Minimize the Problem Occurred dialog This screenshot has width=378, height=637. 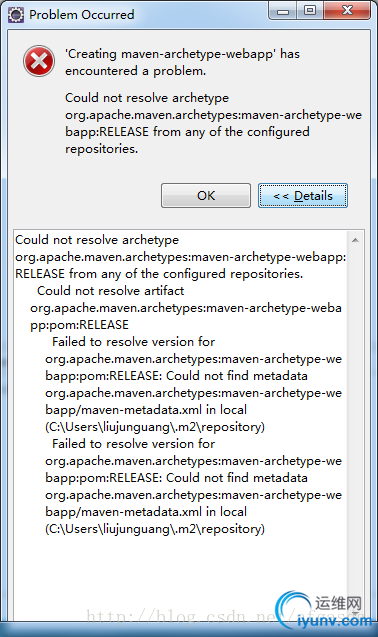coord(283,11)
